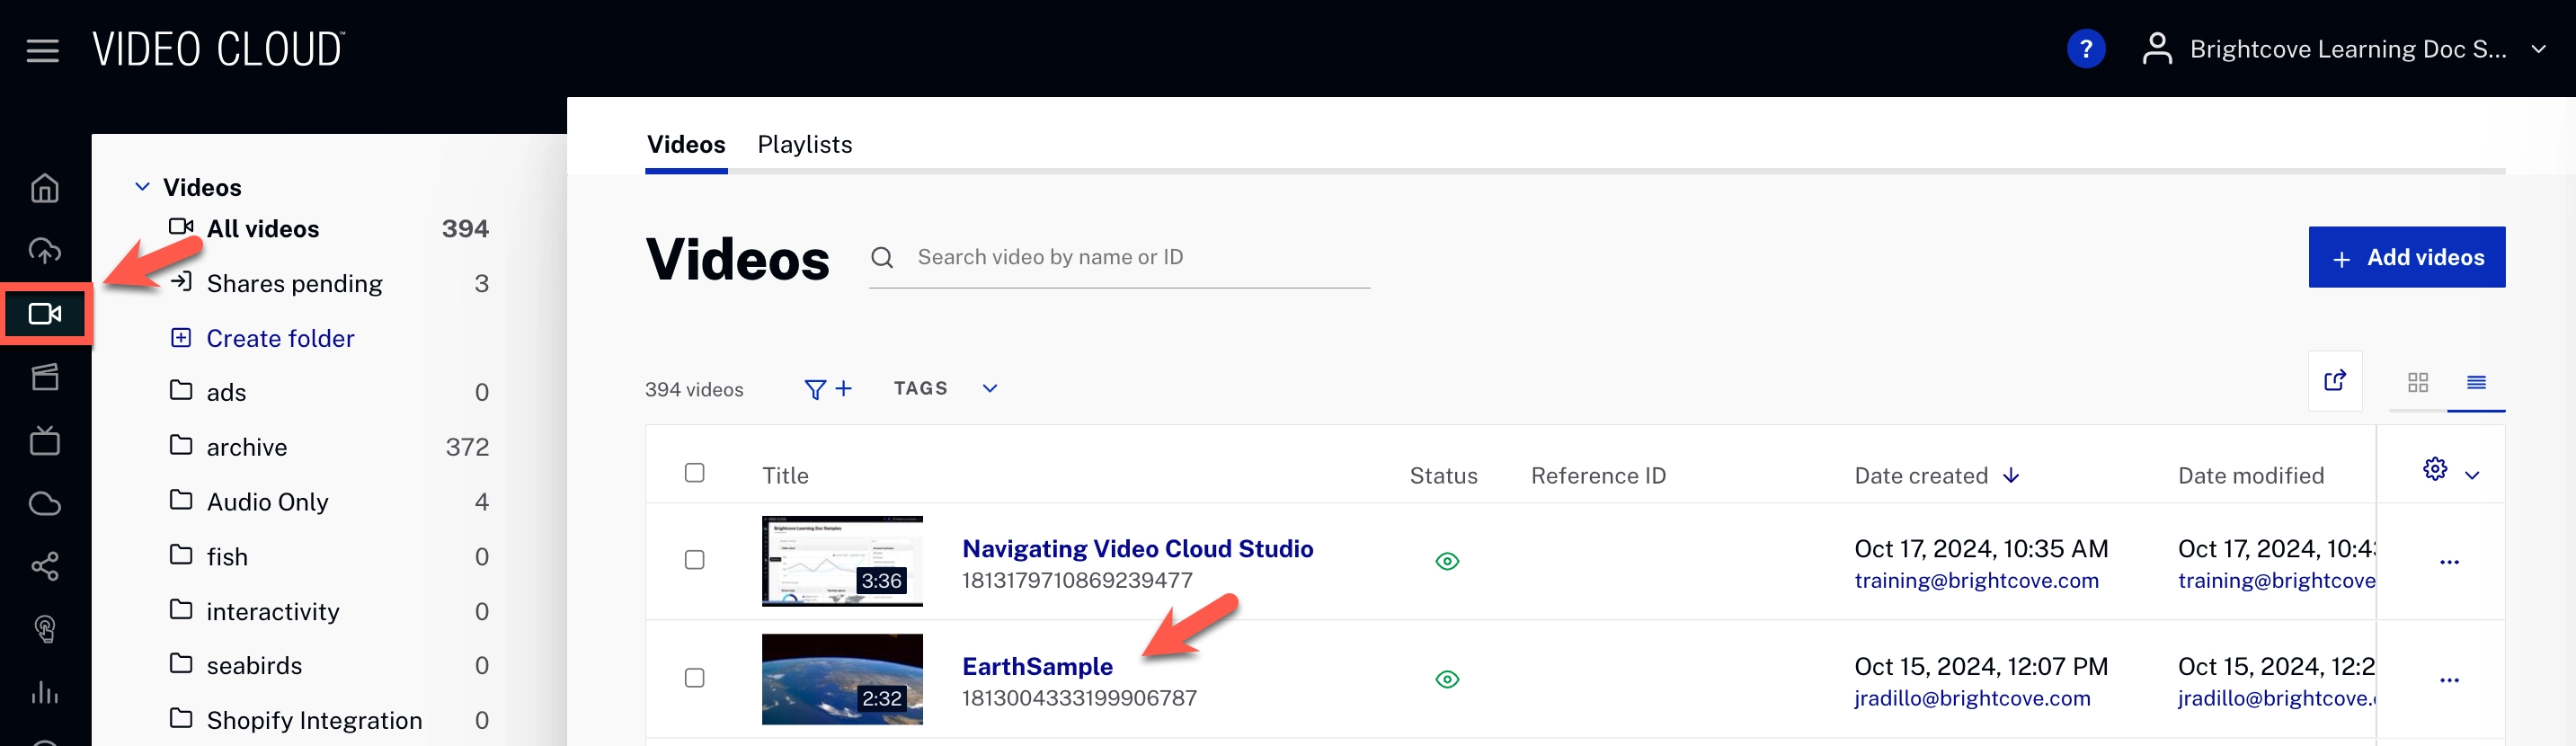The height and width of the screenshot is (746, 2576).
Task: Select all videos with header checkbox
Action: 694,473
